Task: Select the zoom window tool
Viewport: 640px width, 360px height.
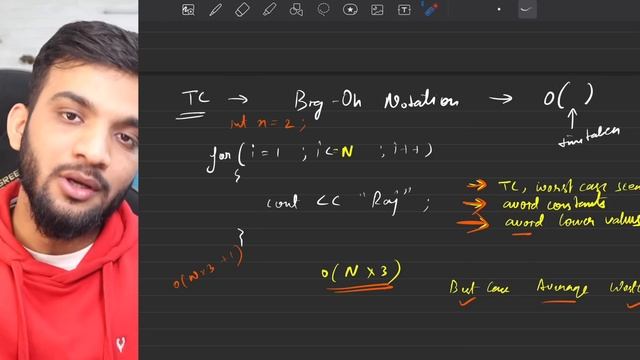Action: click(188, 10)
